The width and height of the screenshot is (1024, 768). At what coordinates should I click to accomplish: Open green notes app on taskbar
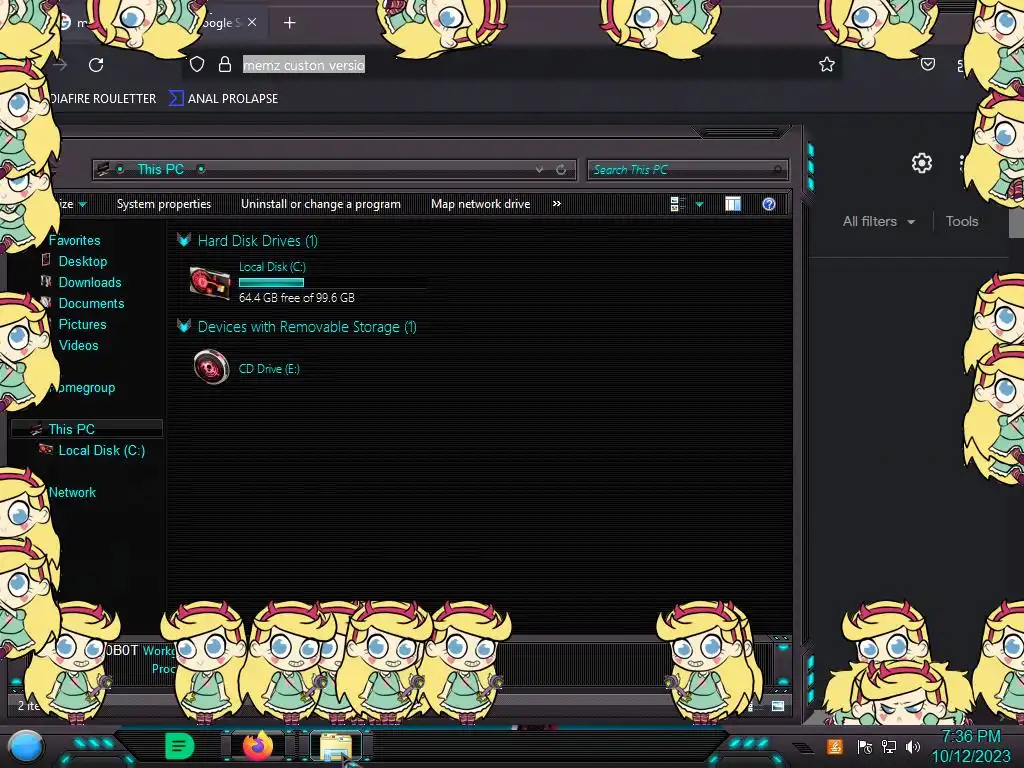coord(179,745)
